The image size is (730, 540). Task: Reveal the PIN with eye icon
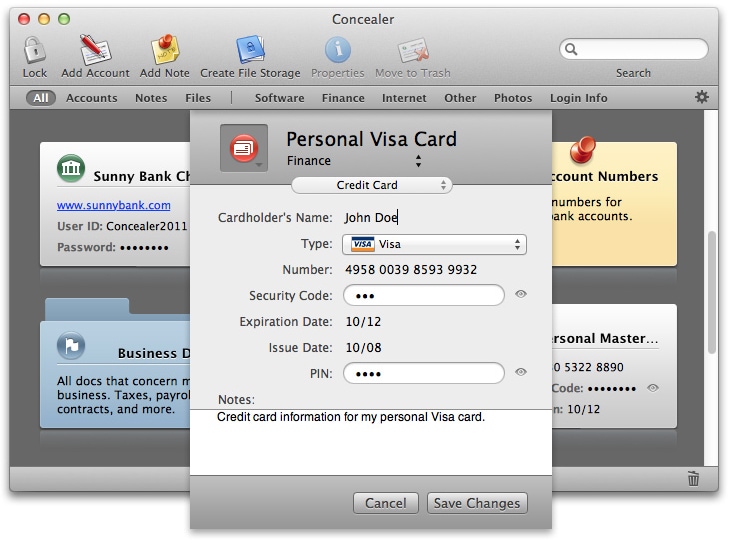[520, 371]
